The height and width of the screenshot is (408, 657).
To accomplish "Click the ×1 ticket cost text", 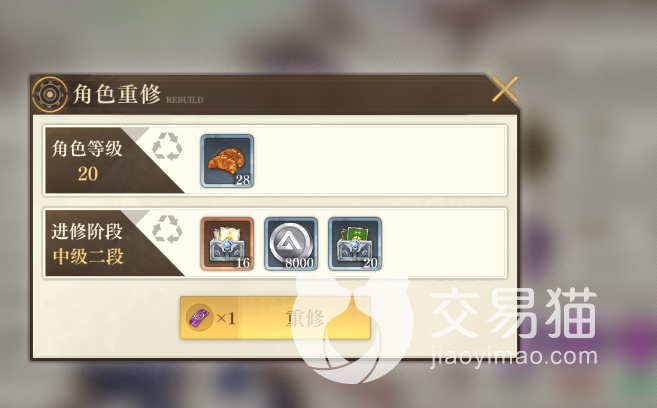I will (226, 318).
